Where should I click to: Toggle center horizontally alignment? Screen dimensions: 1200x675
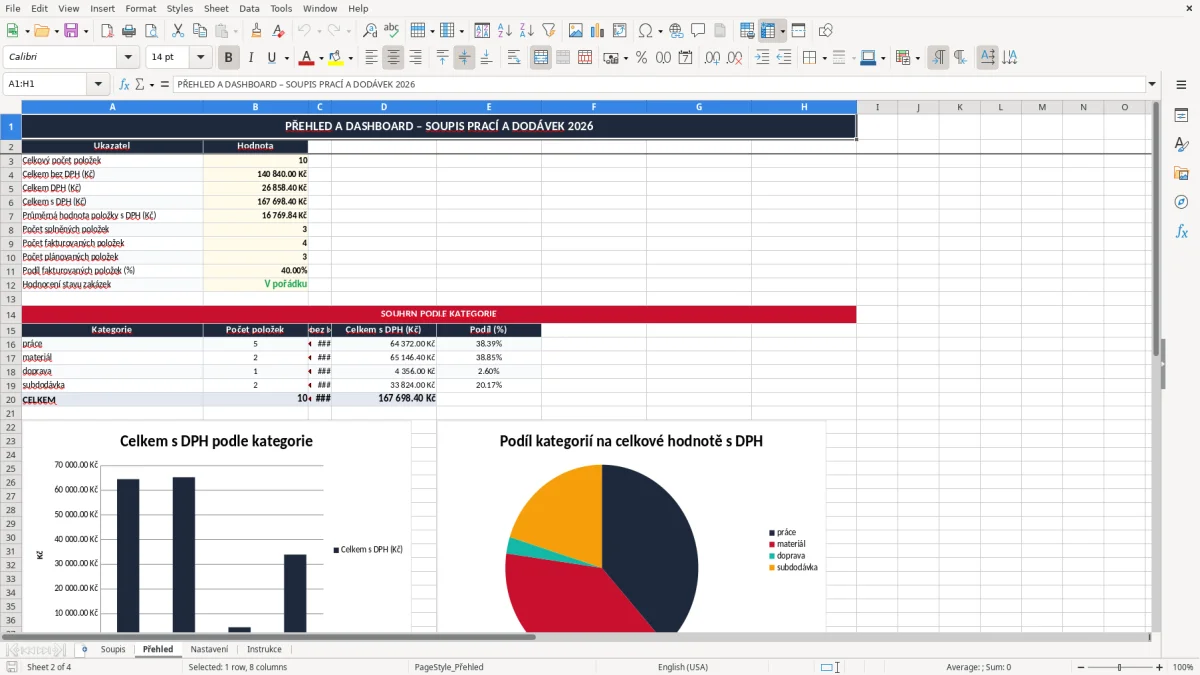click(393, 57)
